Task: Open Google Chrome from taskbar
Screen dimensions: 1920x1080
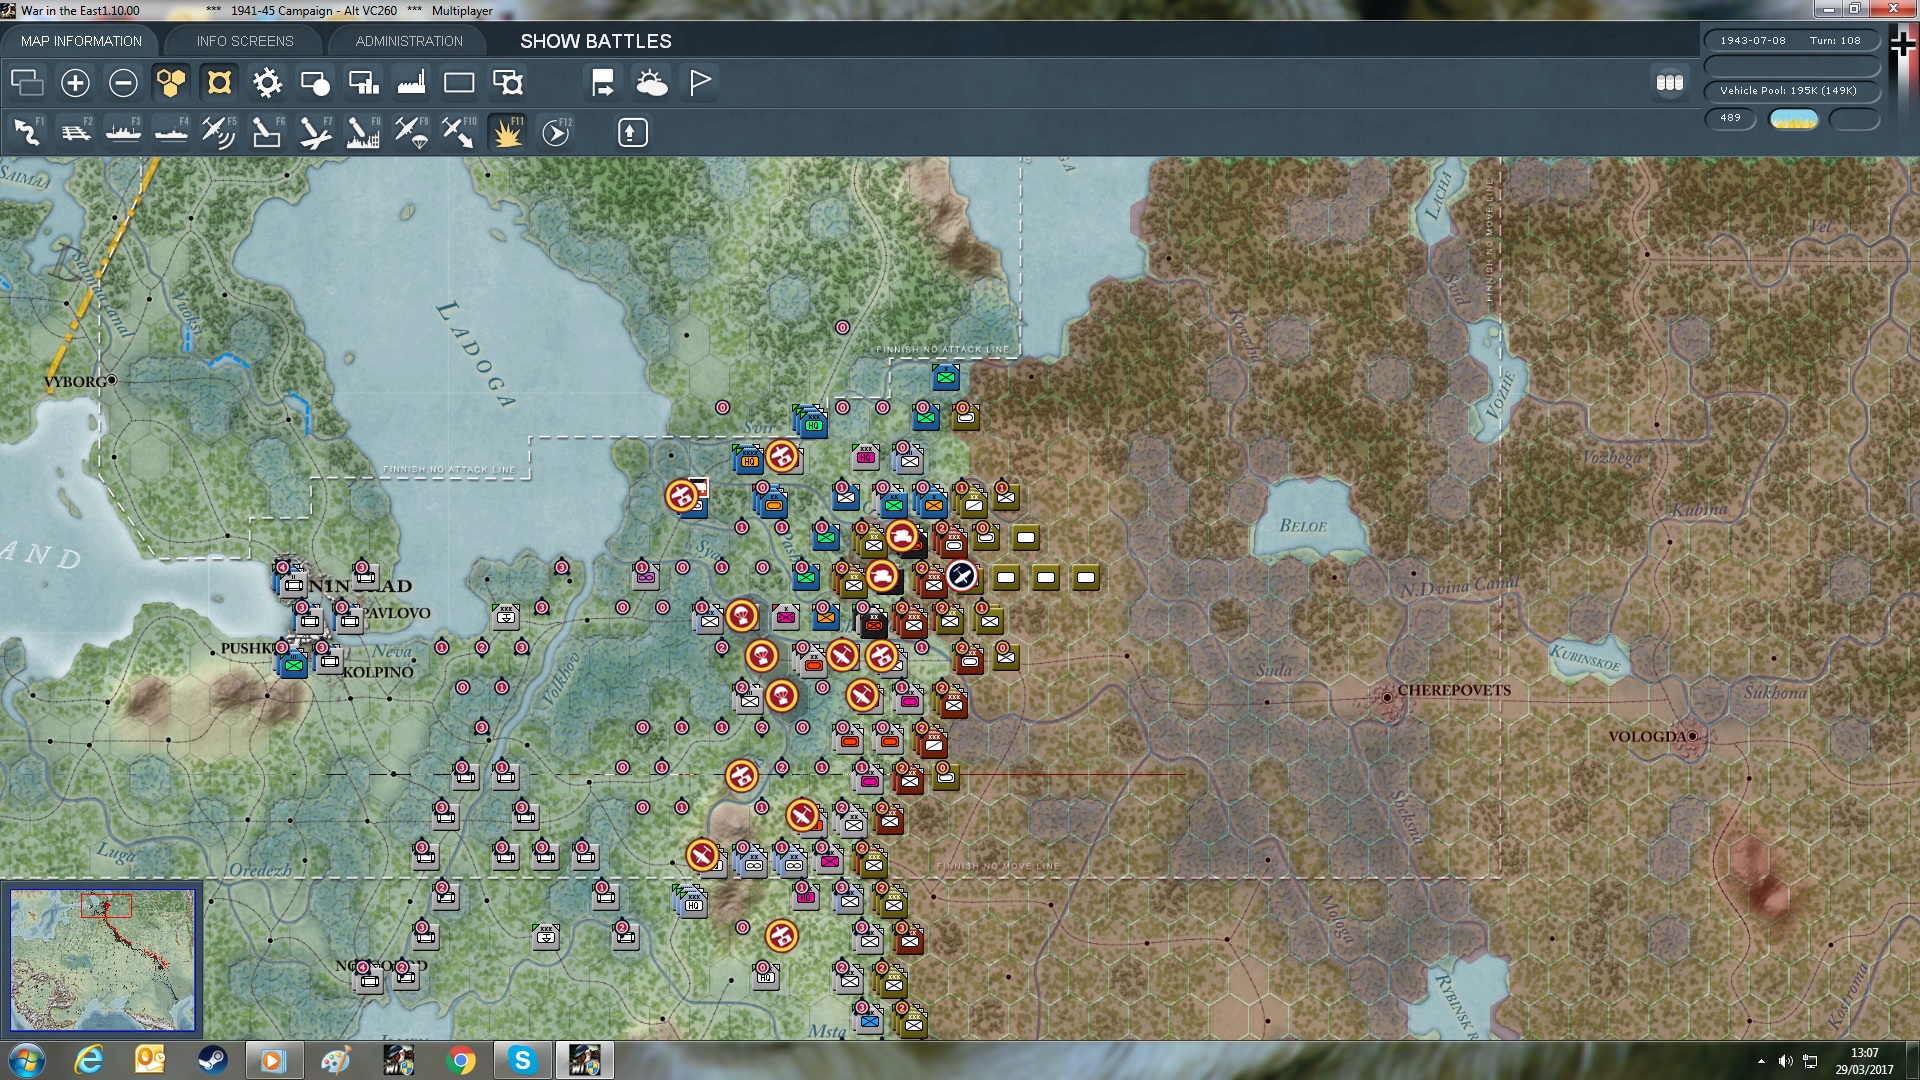Action: (461, 1060)
